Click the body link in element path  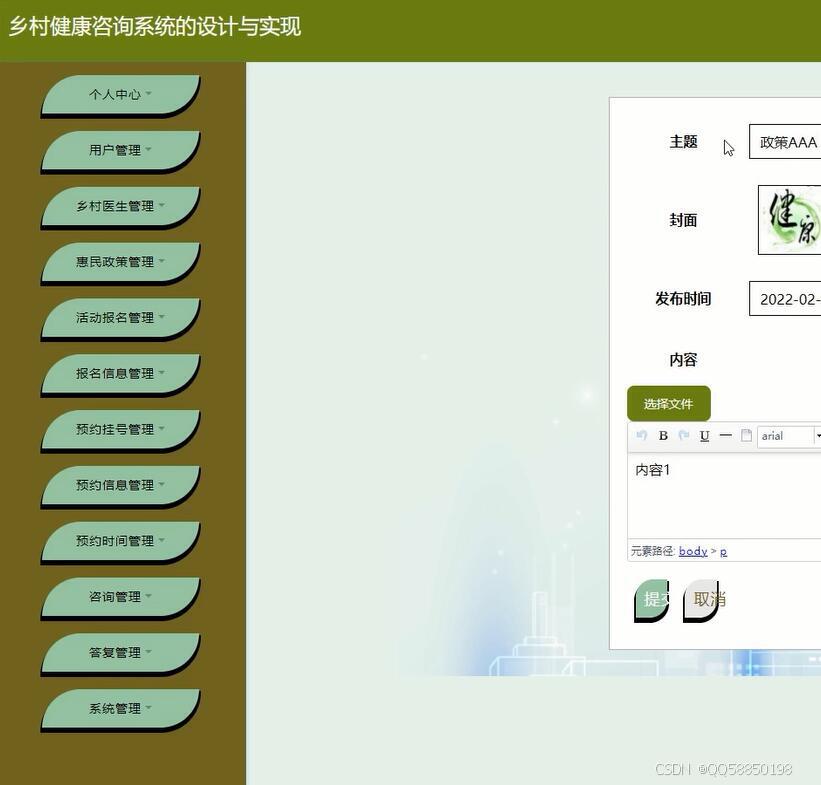coord(693,551)
